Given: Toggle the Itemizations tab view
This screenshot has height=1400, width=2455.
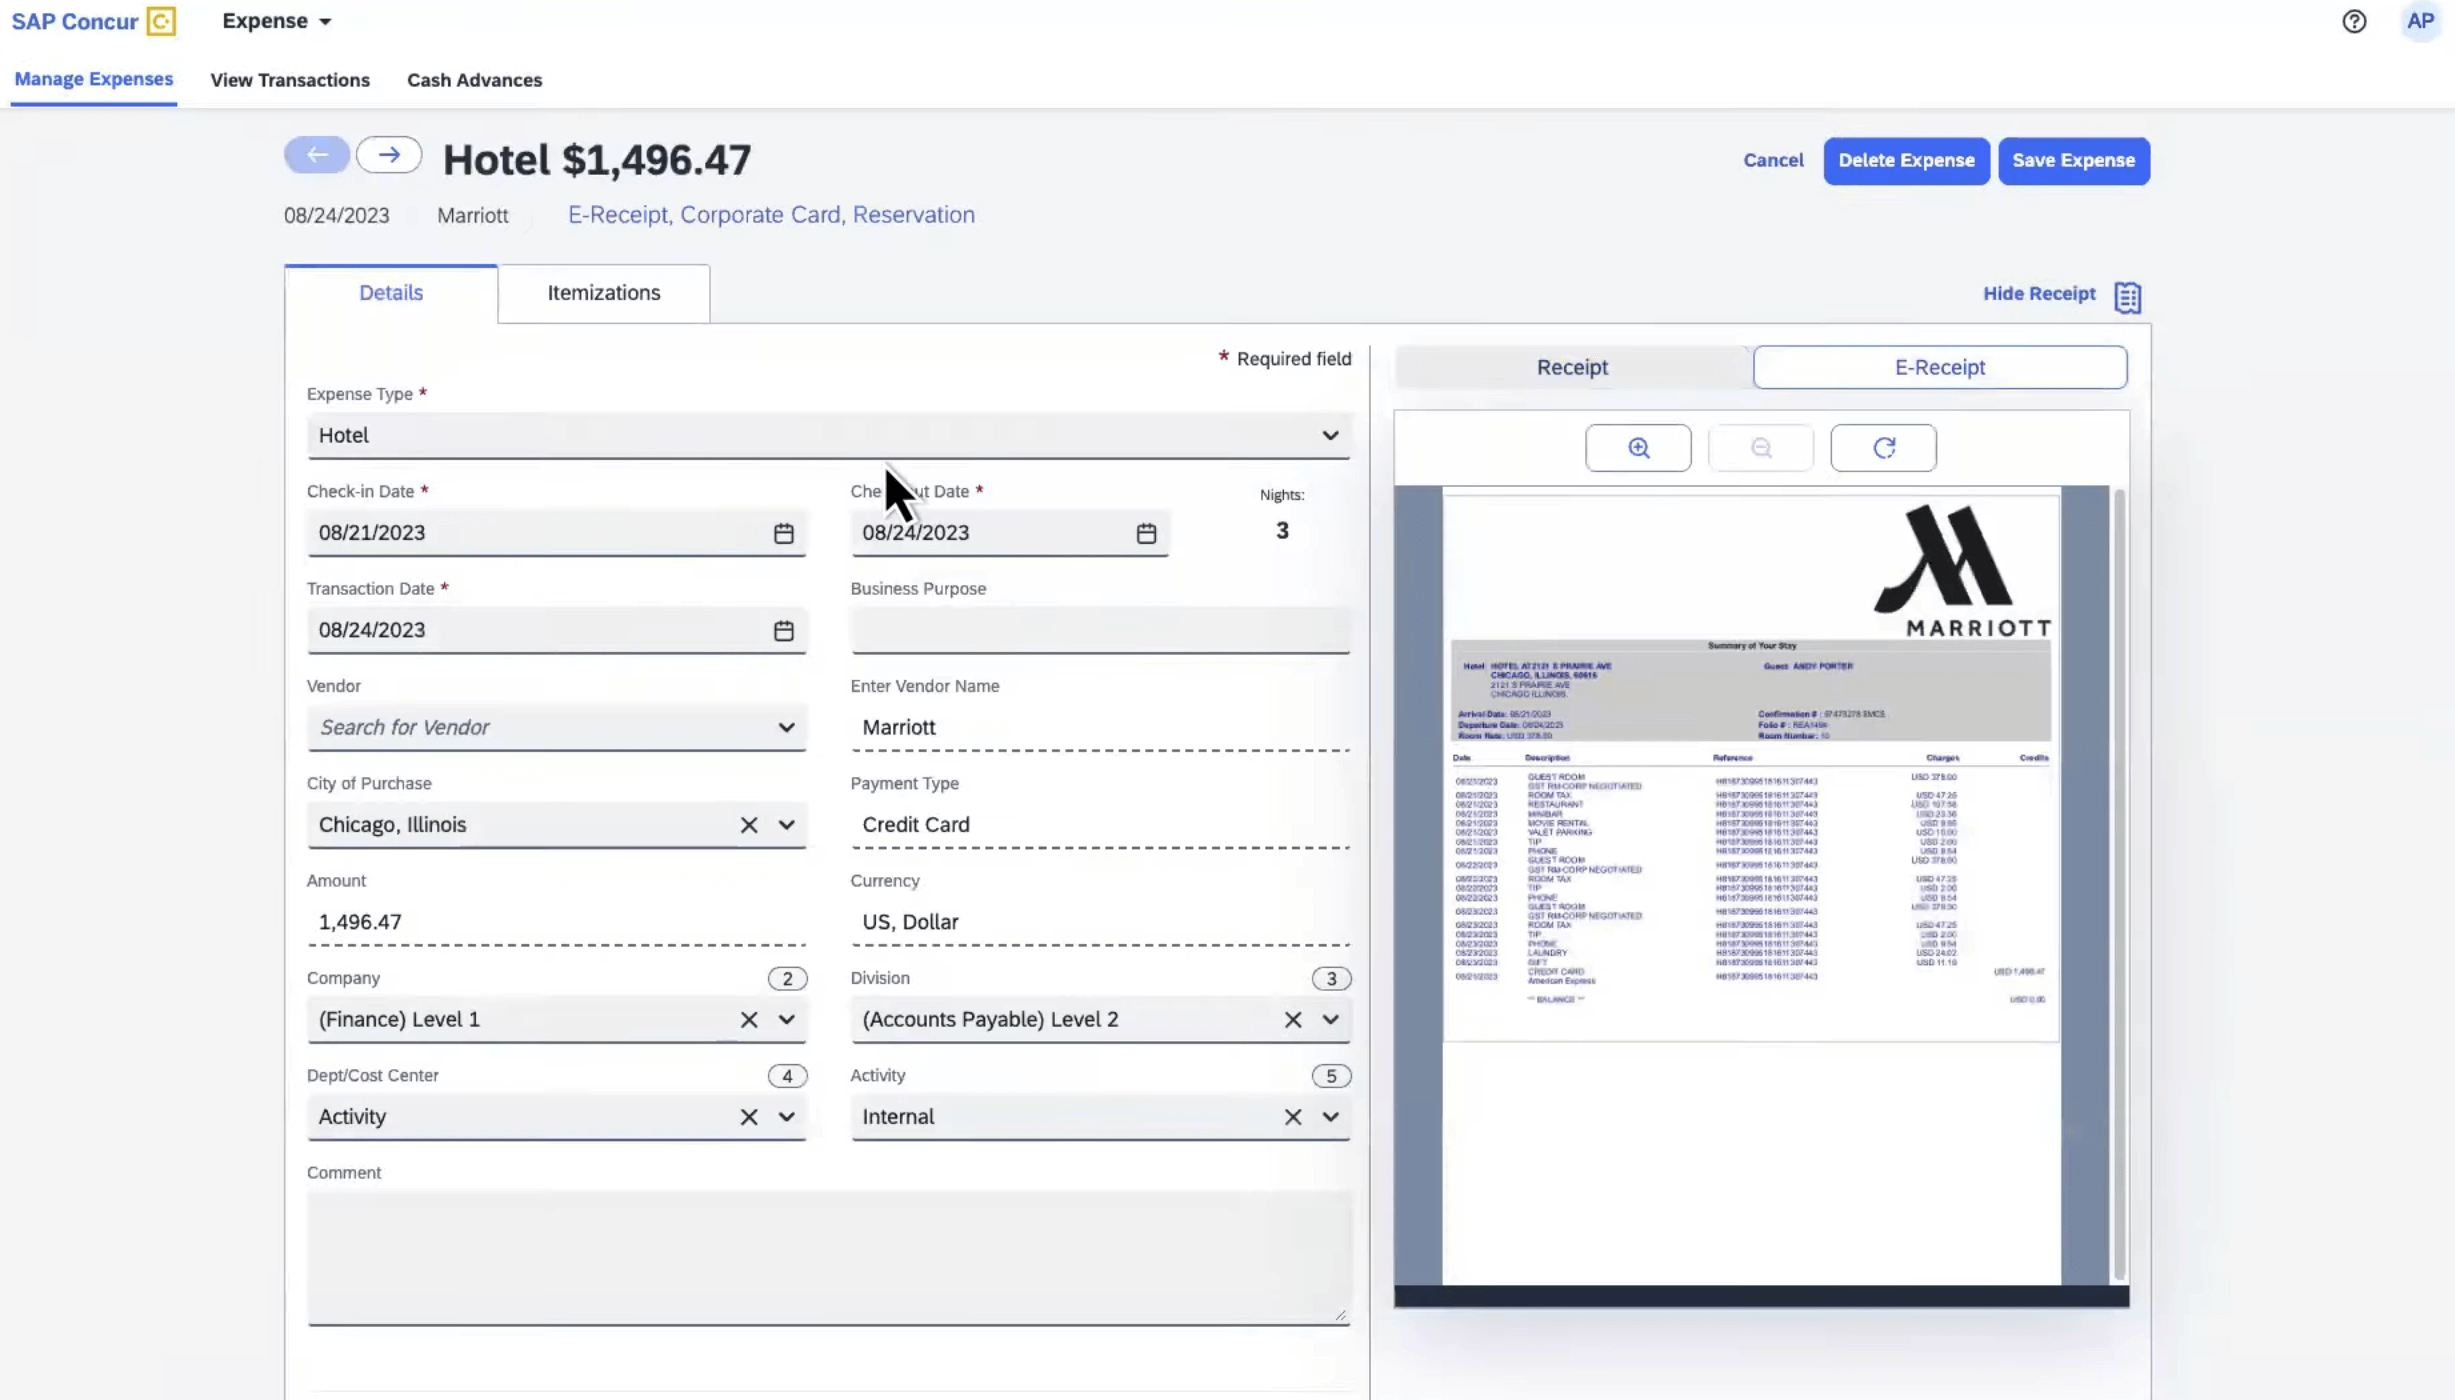Looking at the screenshot, I should click(x=604, y=292).
